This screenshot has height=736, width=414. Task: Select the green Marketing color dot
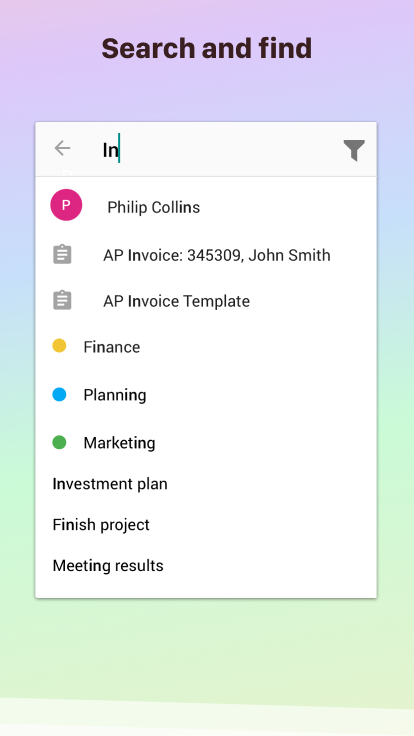(x=59, y=442)
